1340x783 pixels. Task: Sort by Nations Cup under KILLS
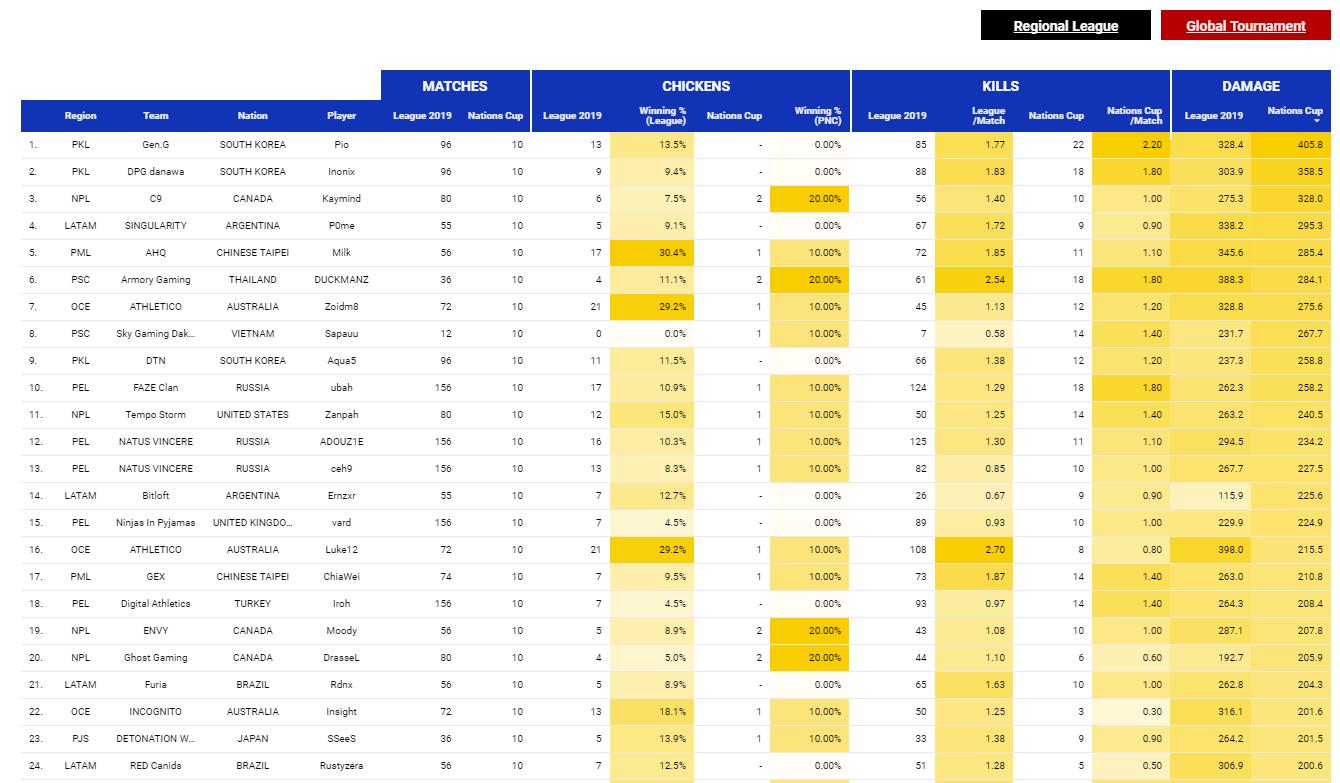[1056, 116]
